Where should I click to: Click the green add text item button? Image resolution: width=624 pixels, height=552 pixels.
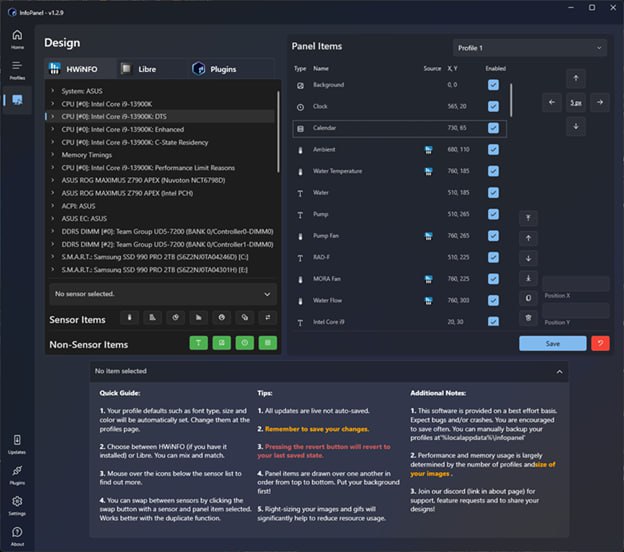pos(198,343)
